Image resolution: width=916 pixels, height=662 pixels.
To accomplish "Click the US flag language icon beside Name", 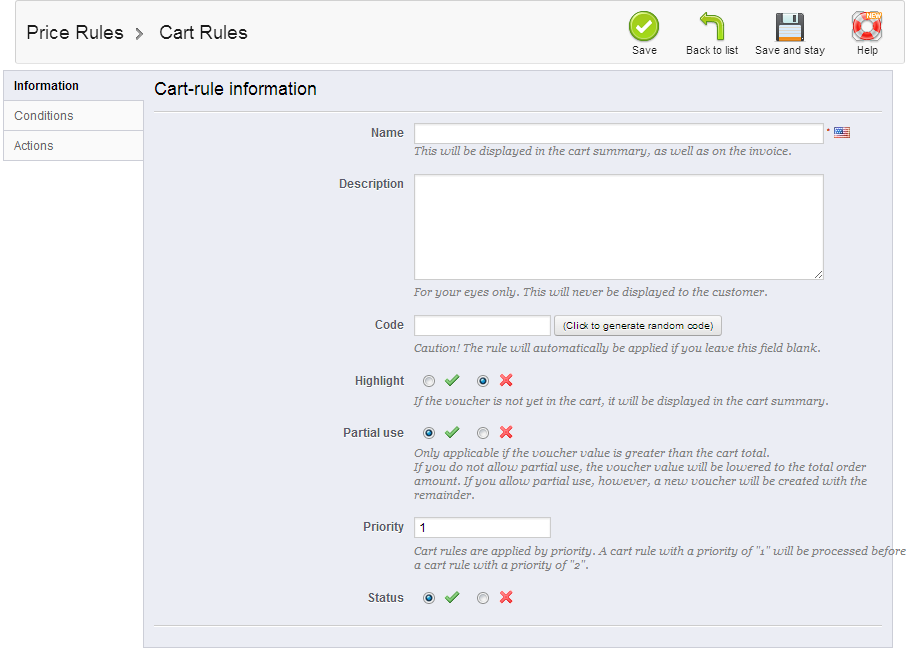I will [841, 131].
